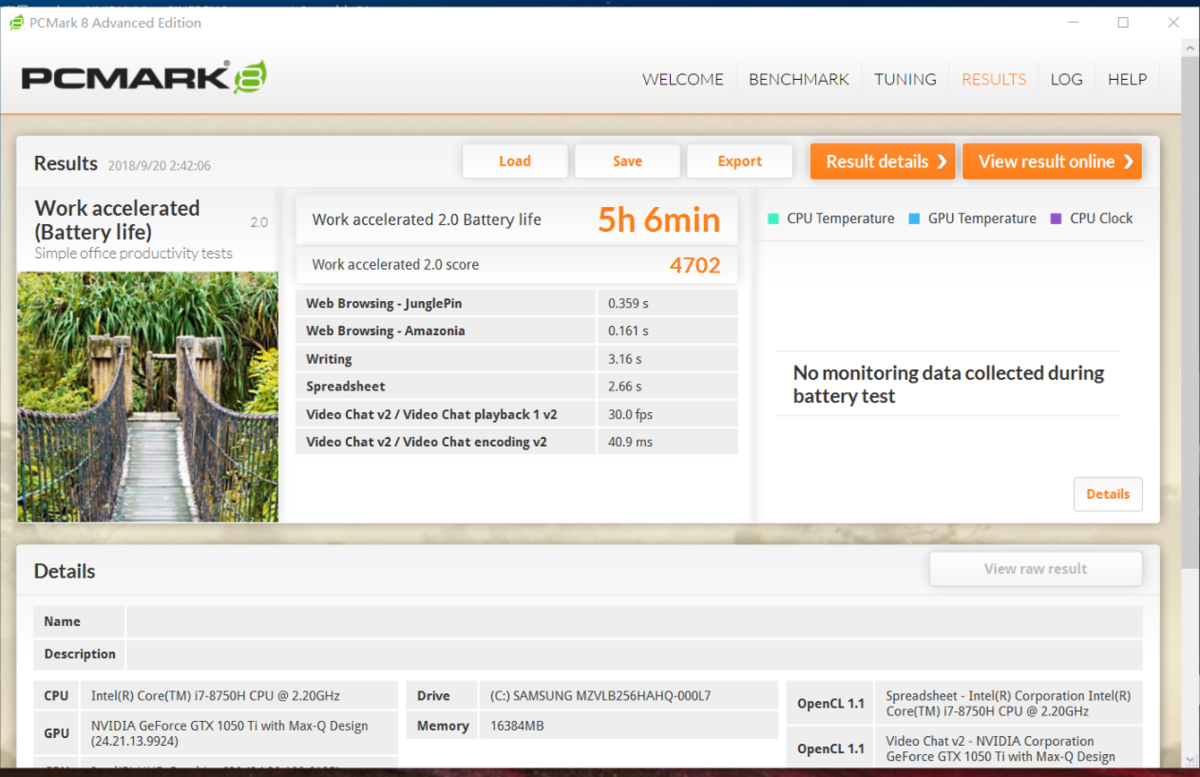Select the Web Browsing - Amazonia row
The image size is (1200, 777).
517,331
